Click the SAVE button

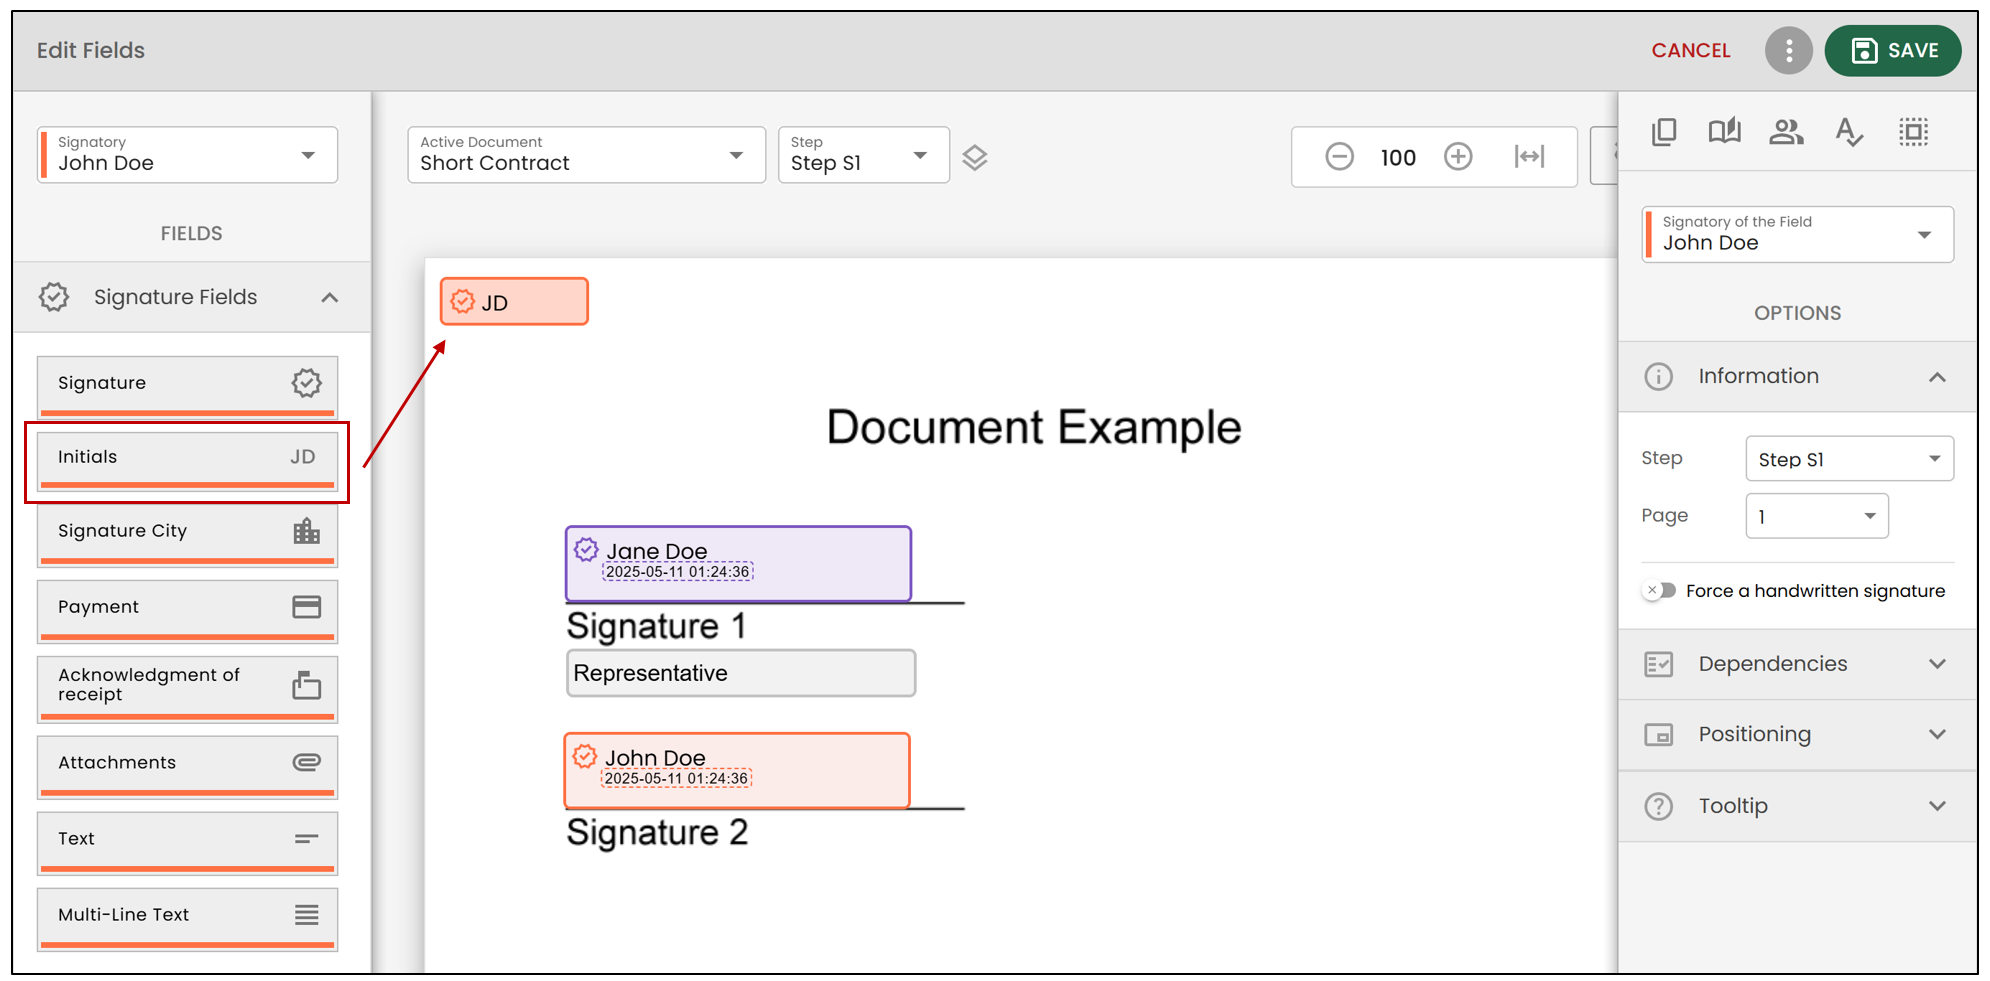click(1893, 50)
